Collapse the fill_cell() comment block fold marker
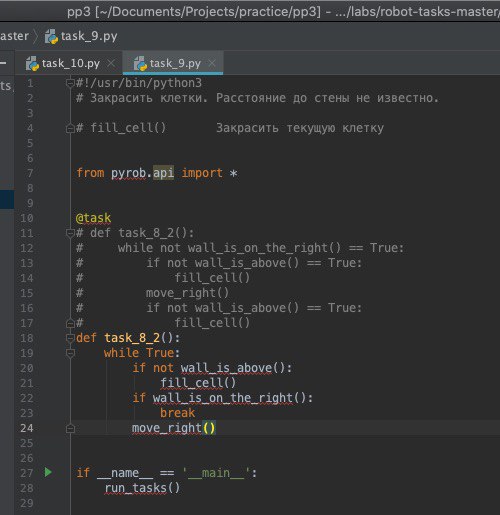 click(x=70, y=128)
